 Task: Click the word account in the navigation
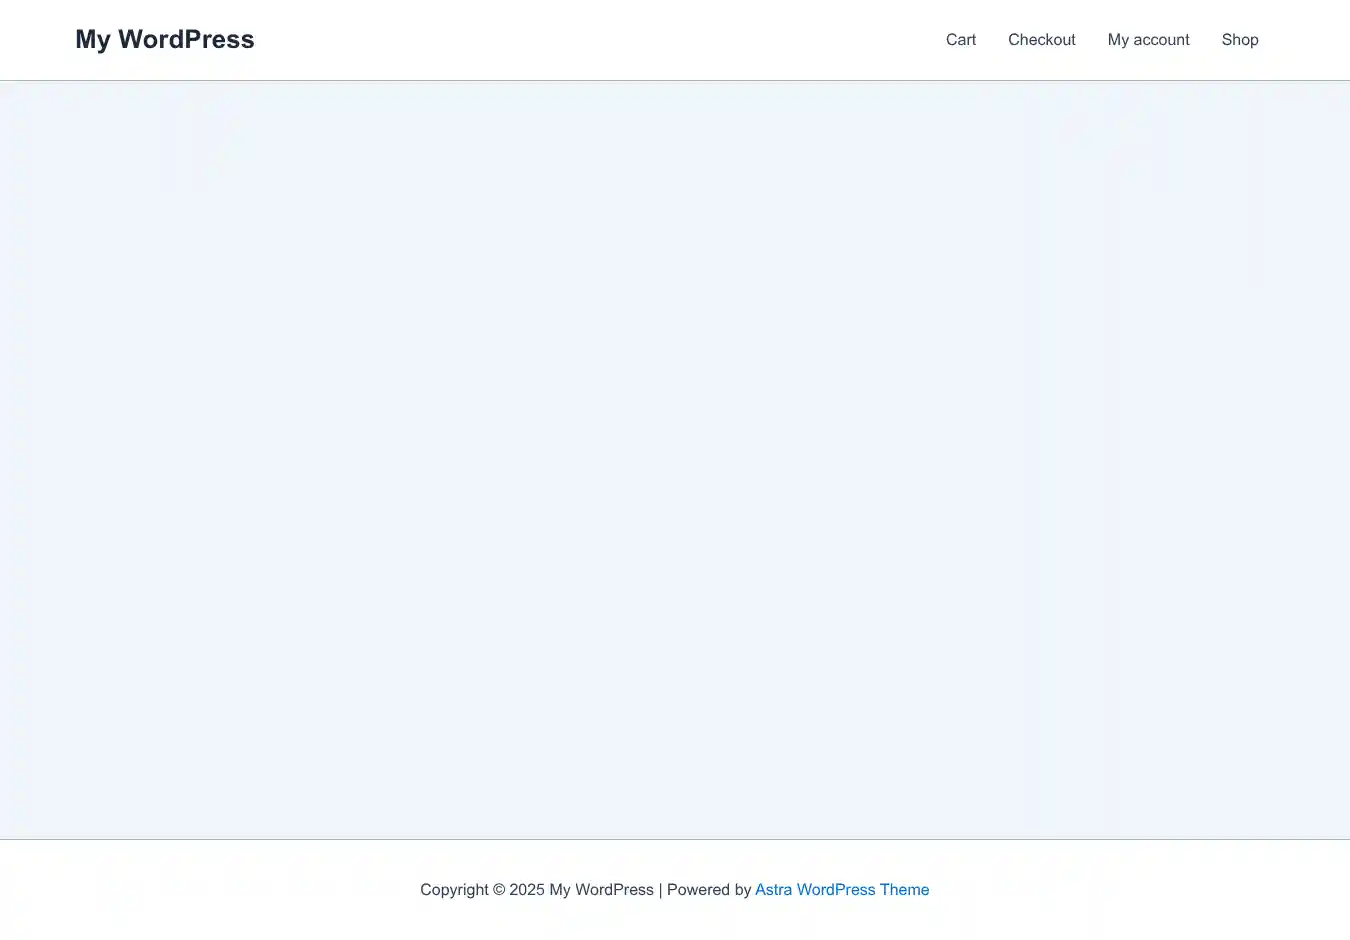[1161, 40]
